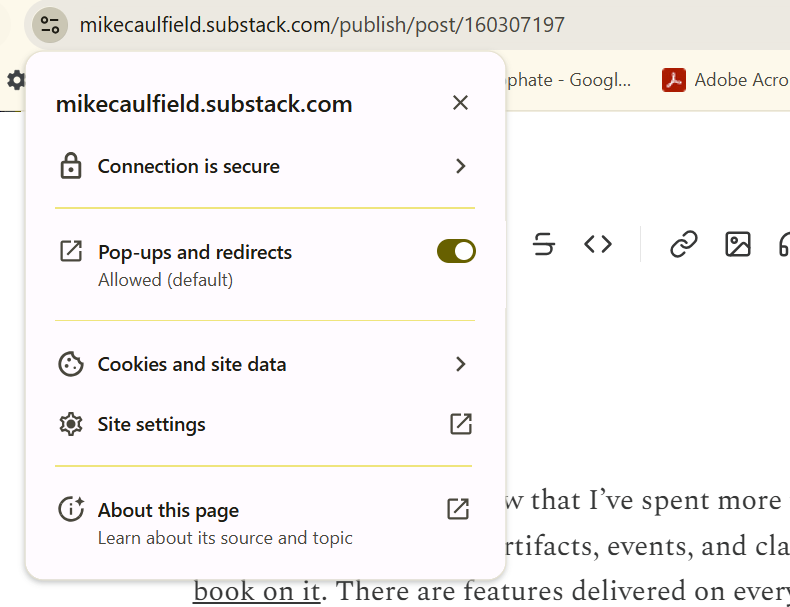Open Connection is secure details
The height and width of the screenshot is (607, 790).
(265, 166)
